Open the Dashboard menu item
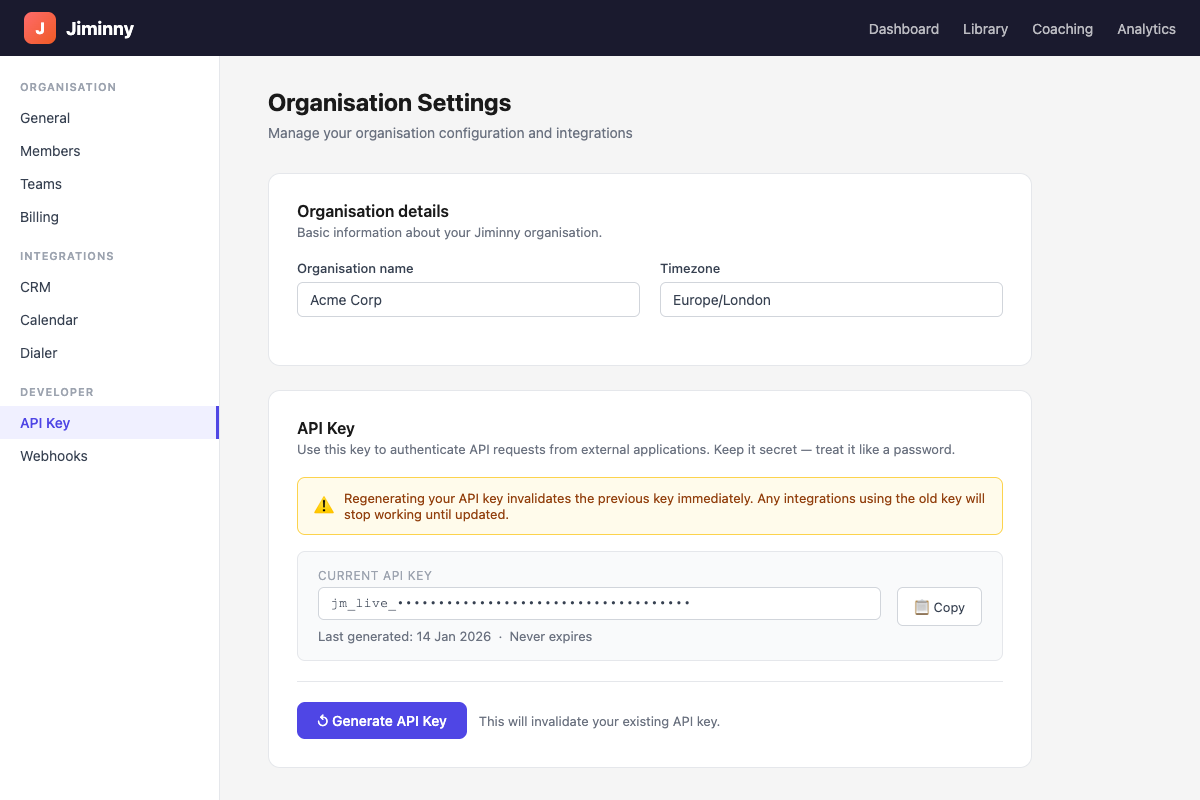This screenshot has height=800, width=1200. click(903, 29)
